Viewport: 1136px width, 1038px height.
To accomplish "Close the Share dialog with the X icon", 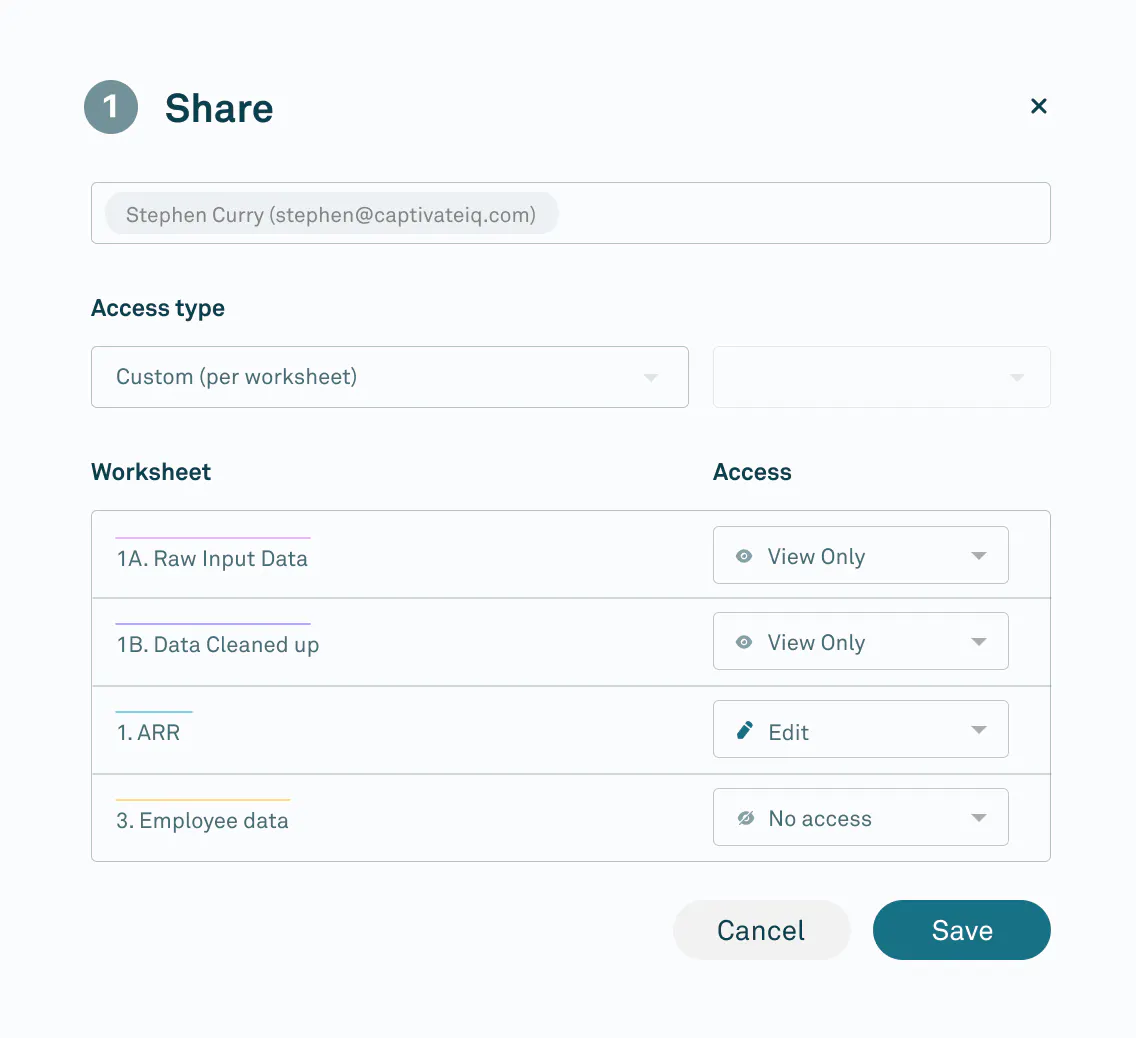I will point(1038,106).
